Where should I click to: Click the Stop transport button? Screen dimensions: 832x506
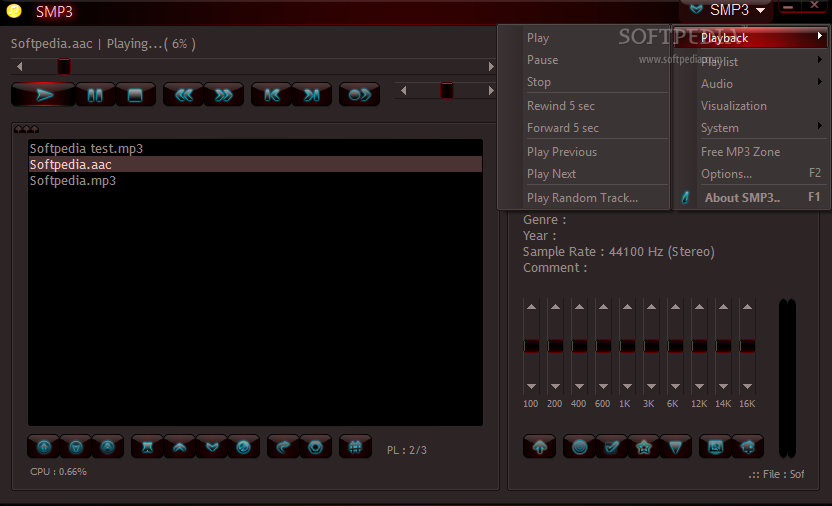135,95
